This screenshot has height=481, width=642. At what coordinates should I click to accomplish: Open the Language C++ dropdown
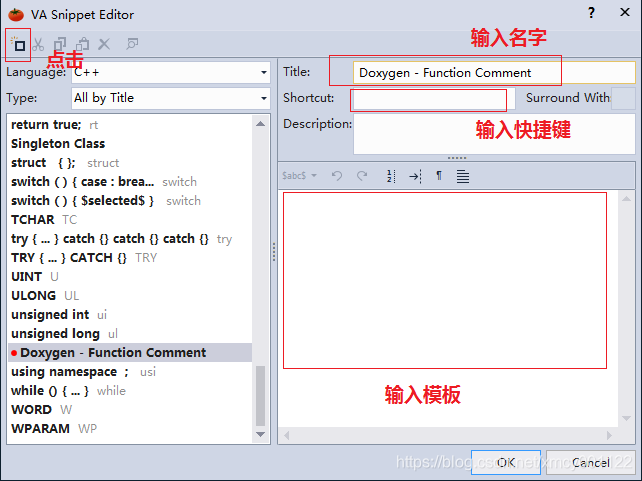click(171, 72)
